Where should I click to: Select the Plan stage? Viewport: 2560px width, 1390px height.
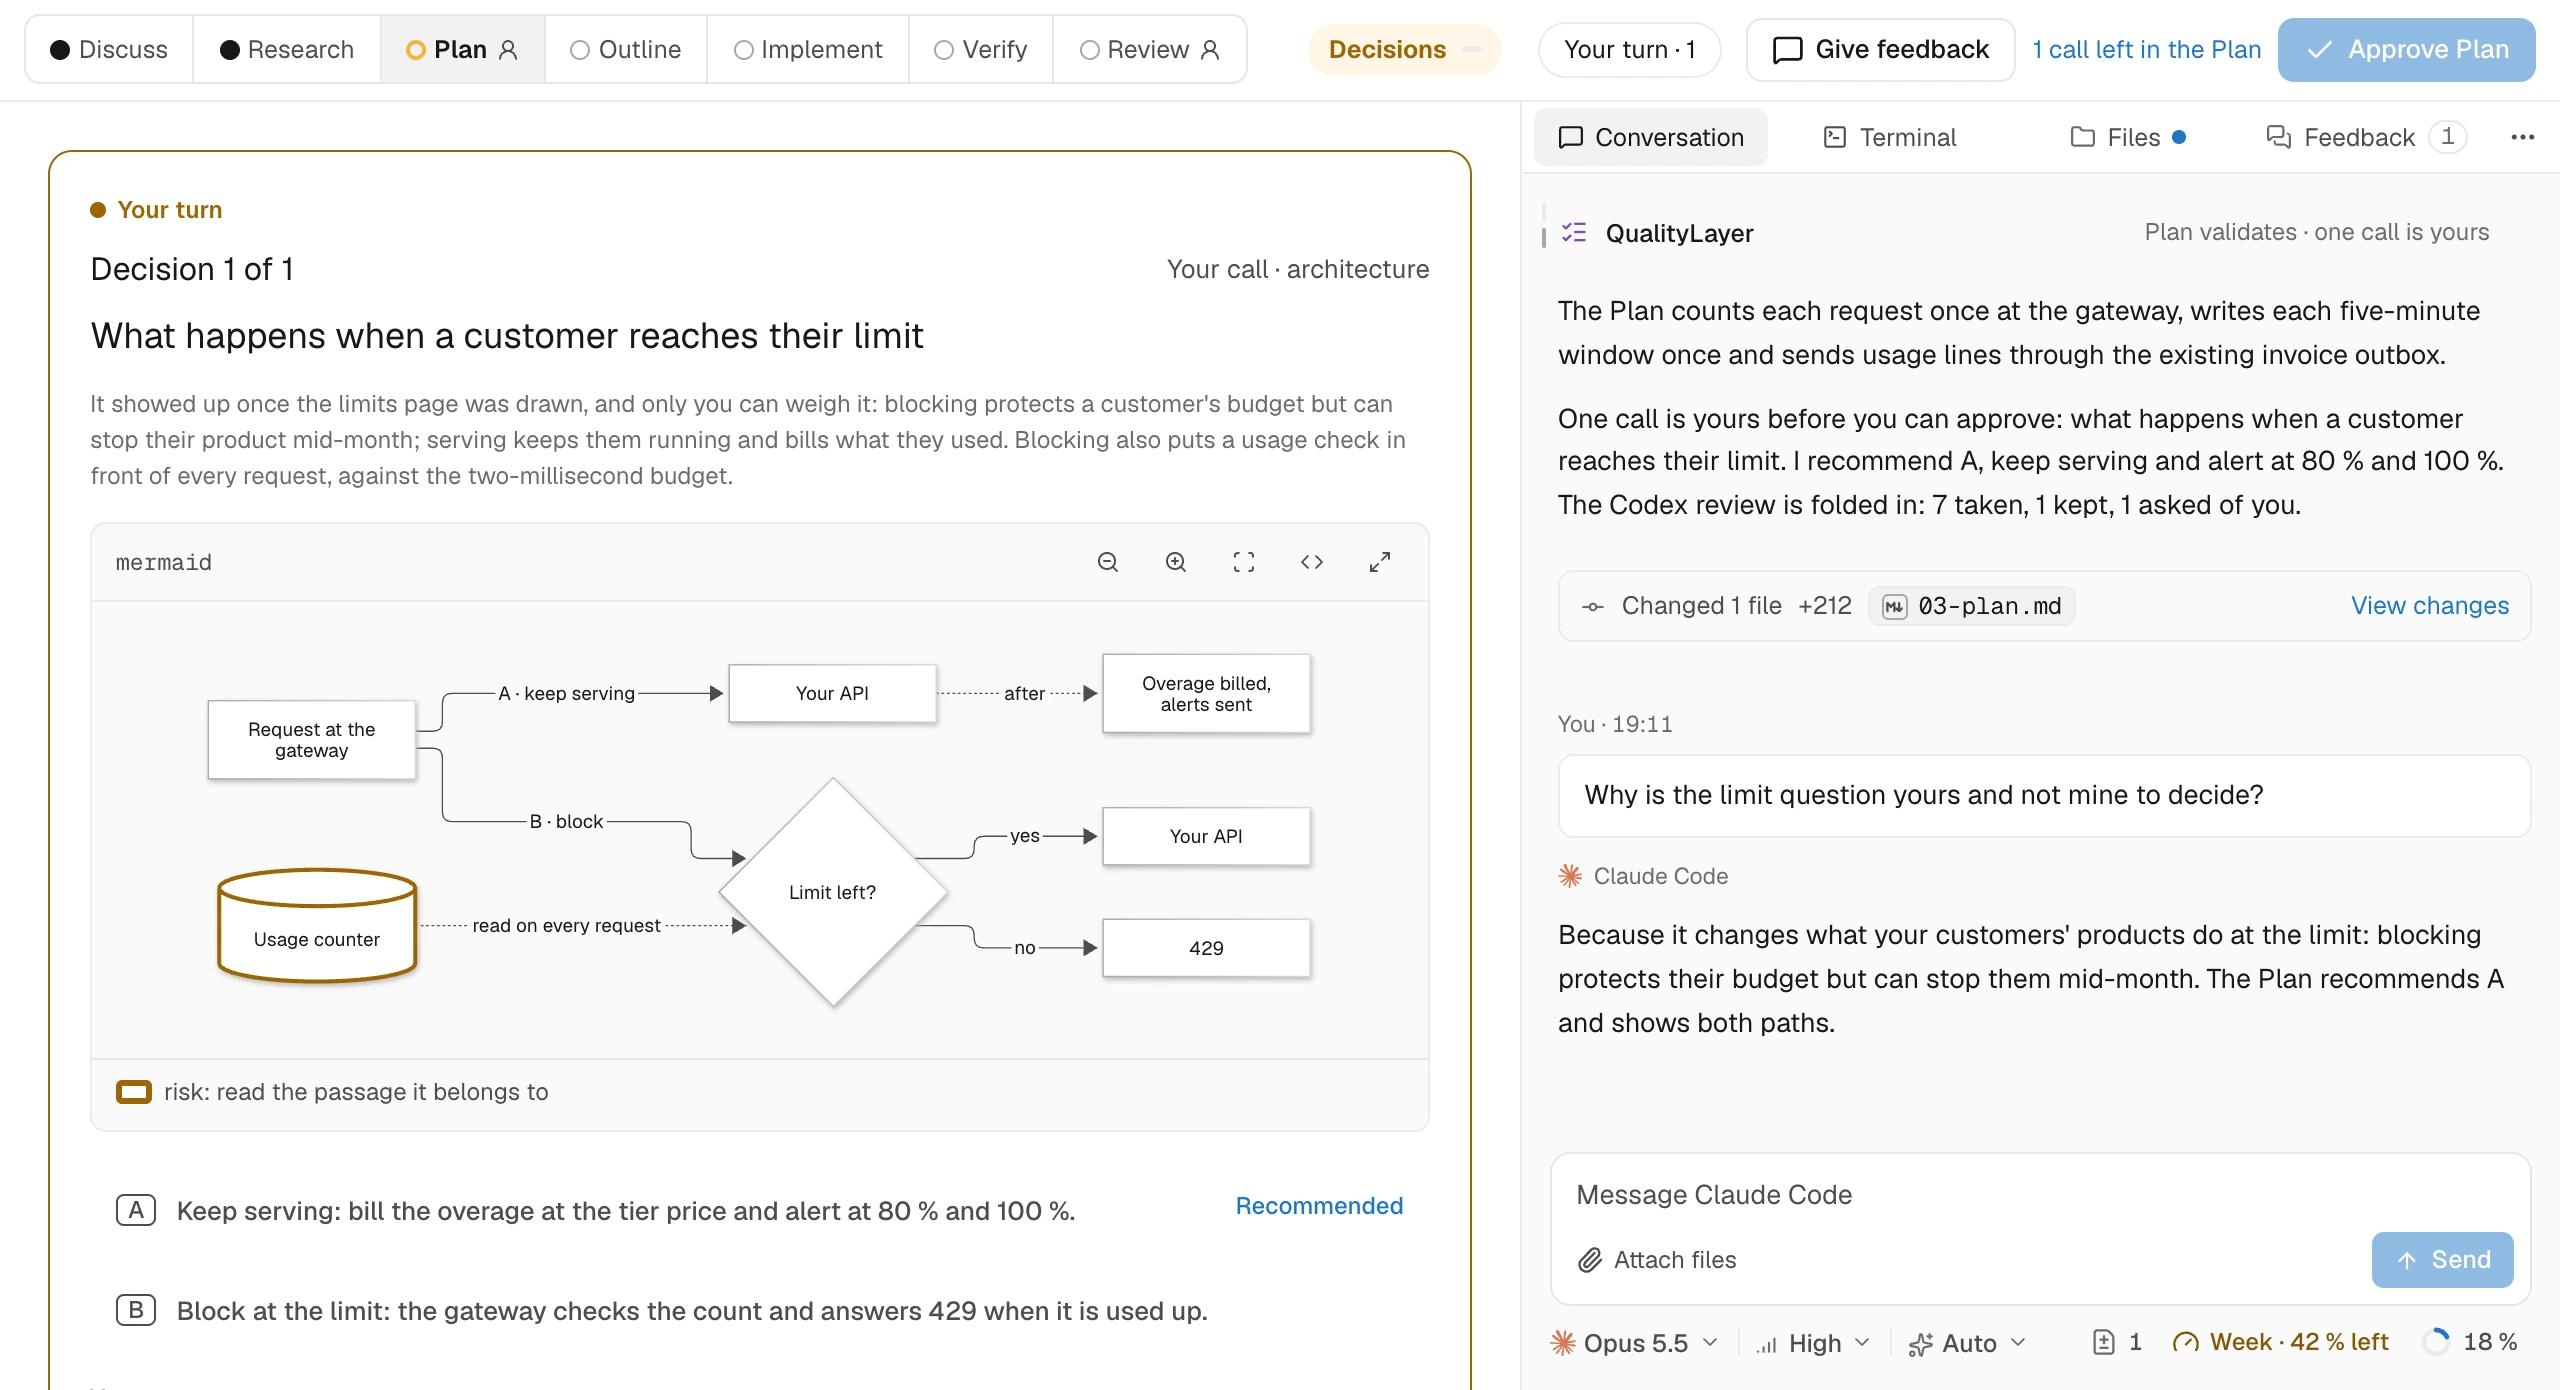click(x=462, y=49)
